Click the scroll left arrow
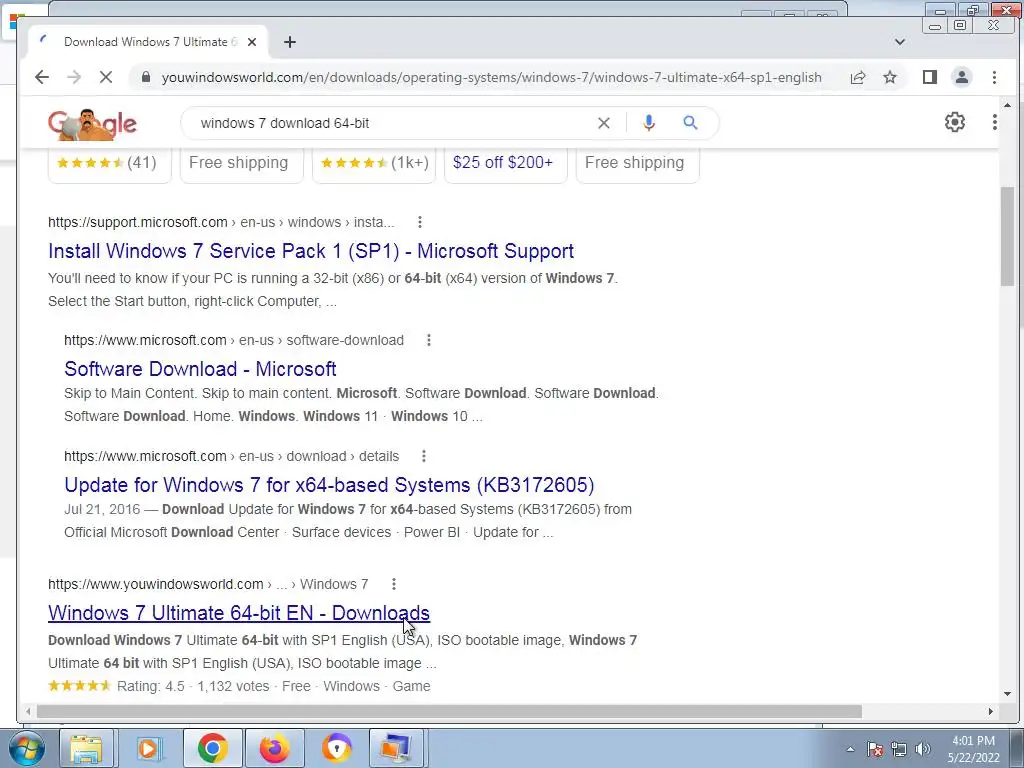1024x768 pixels. click(x=28, y=711)
